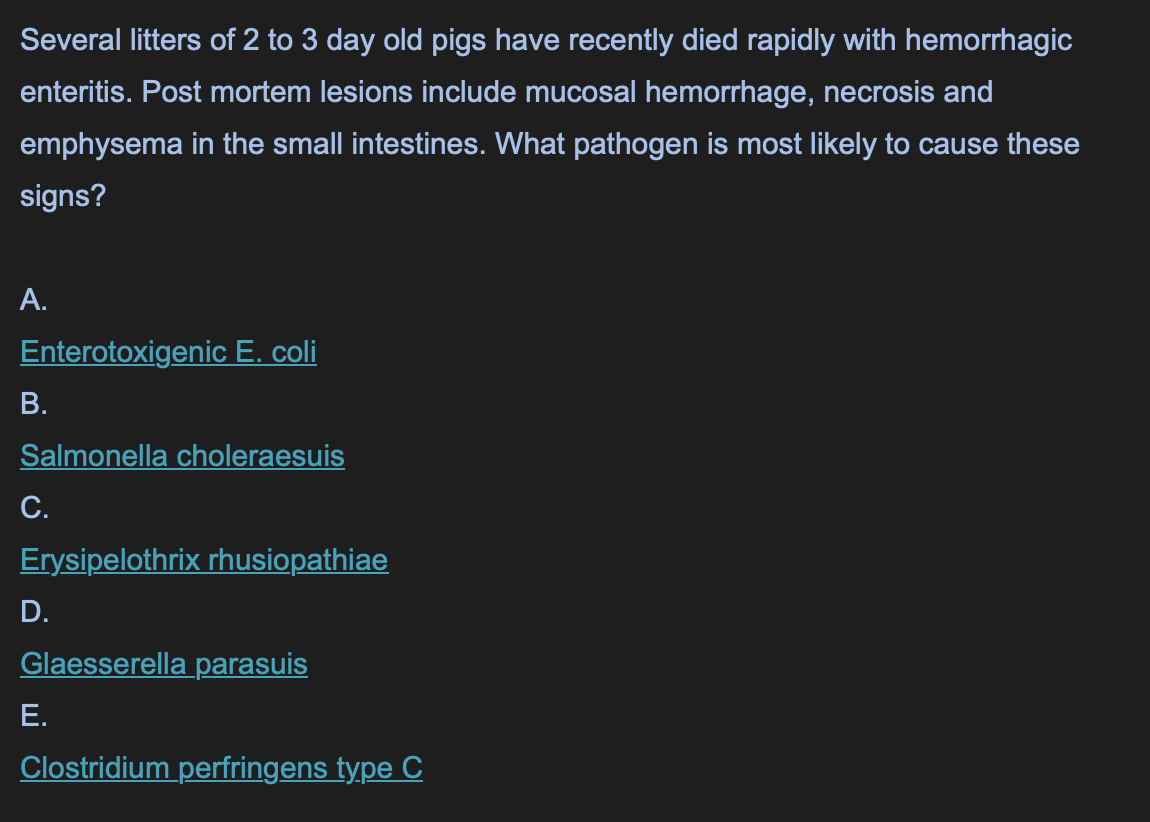Select the Glaesserella parasuis answer link
1150x822 pixels.
point(164,664)
